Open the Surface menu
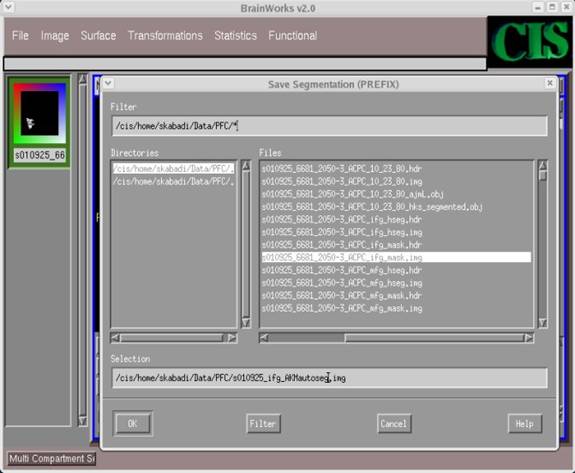This screenshot has width=575, height=473. [x=98, y=36]
